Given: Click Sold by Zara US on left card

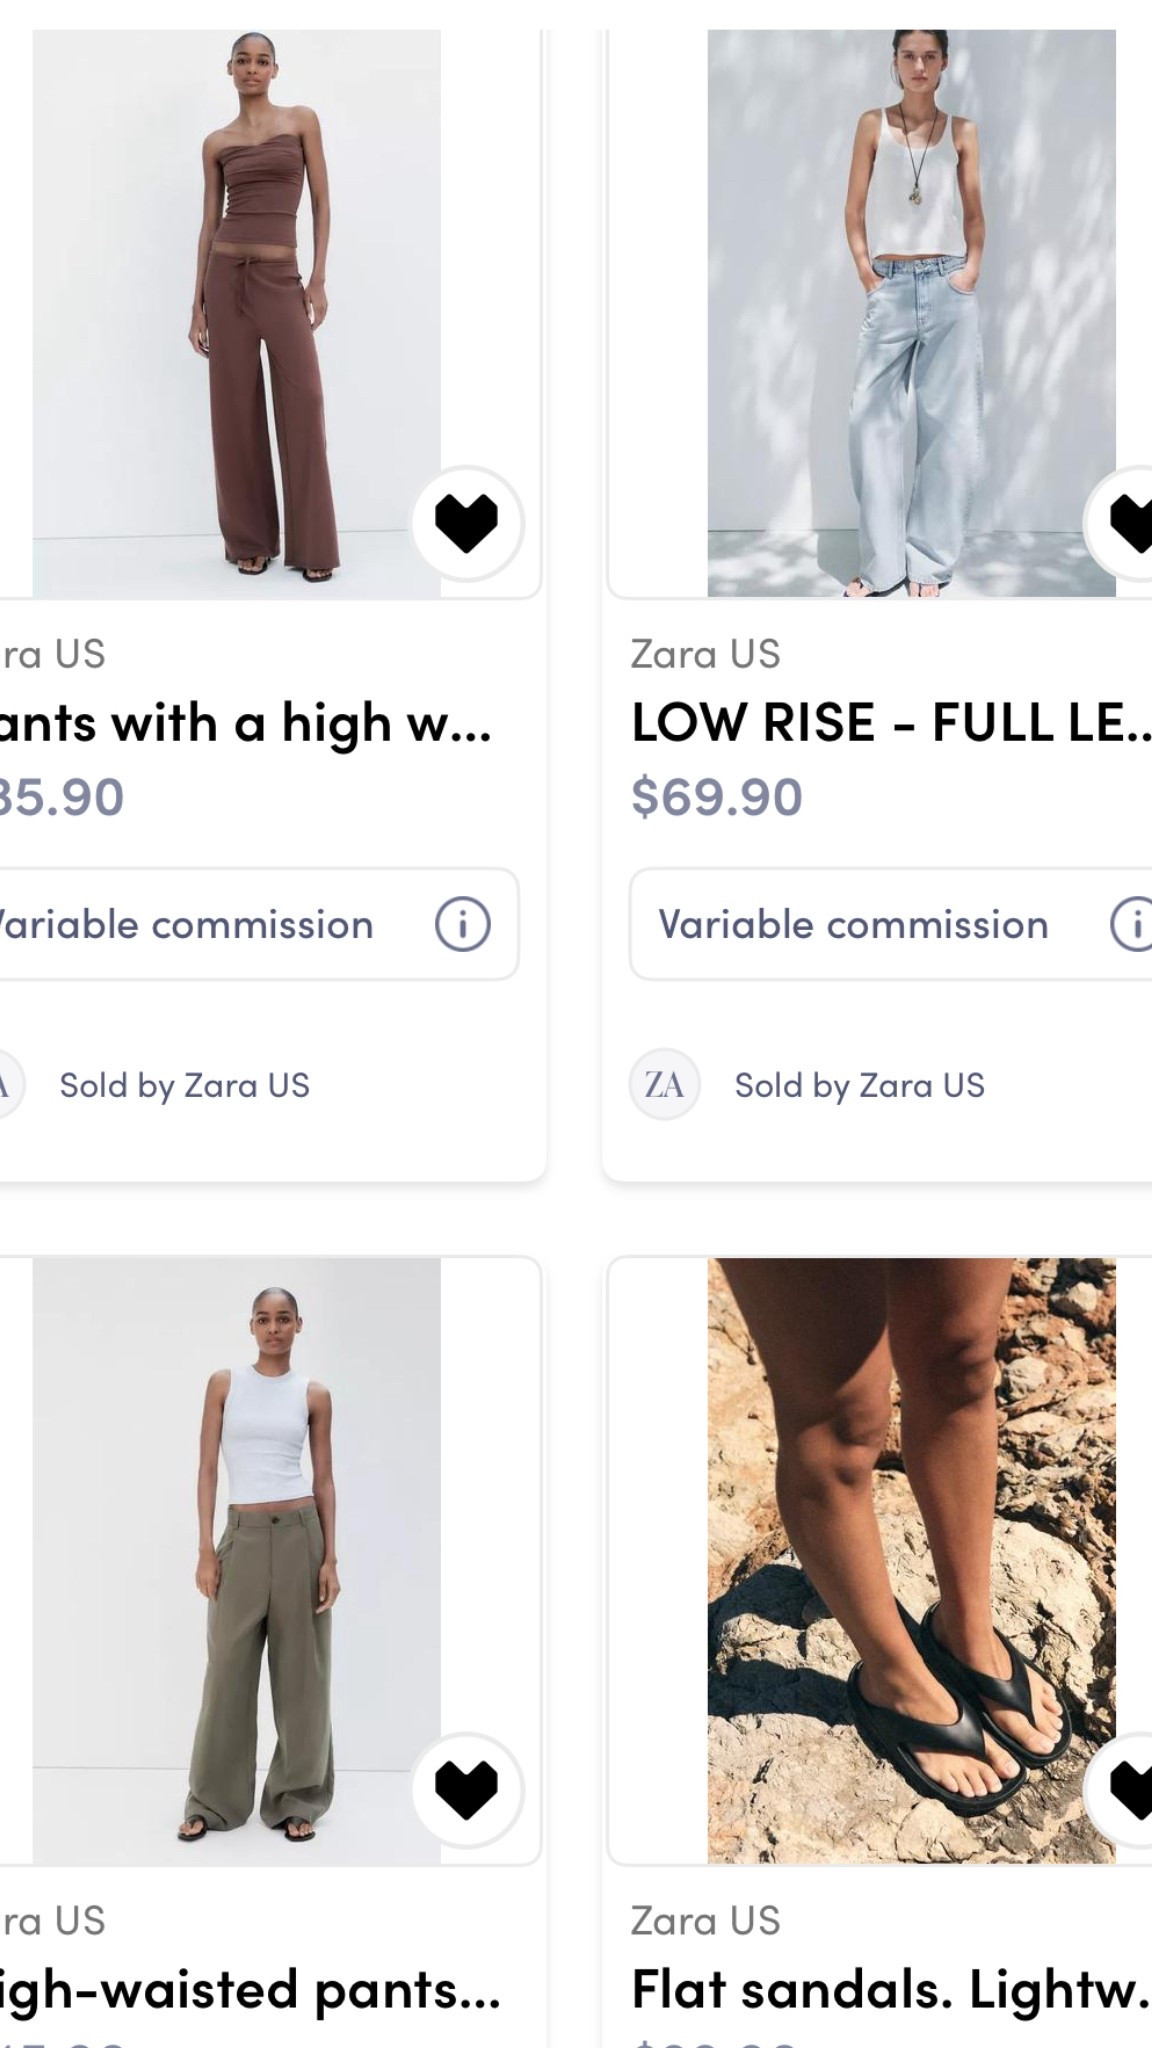Looking at the screenshot, I should [x=186, y=1084].
